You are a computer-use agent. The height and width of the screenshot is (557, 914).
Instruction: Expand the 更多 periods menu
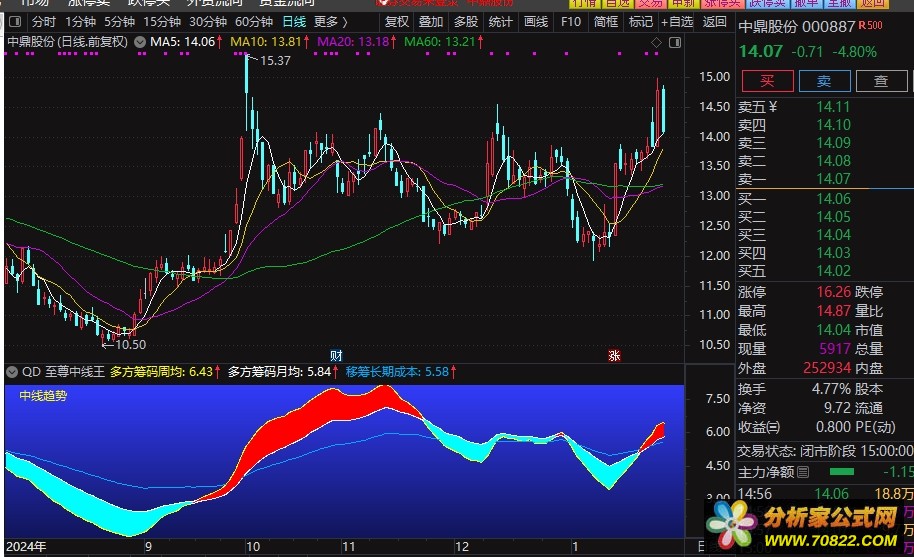tap(331, 22)
